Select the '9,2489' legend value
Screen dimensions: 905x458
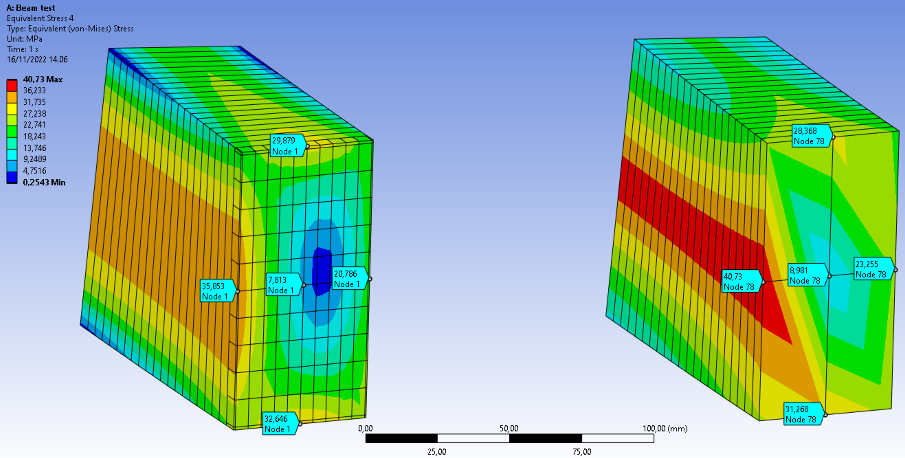tap(35, 159)
